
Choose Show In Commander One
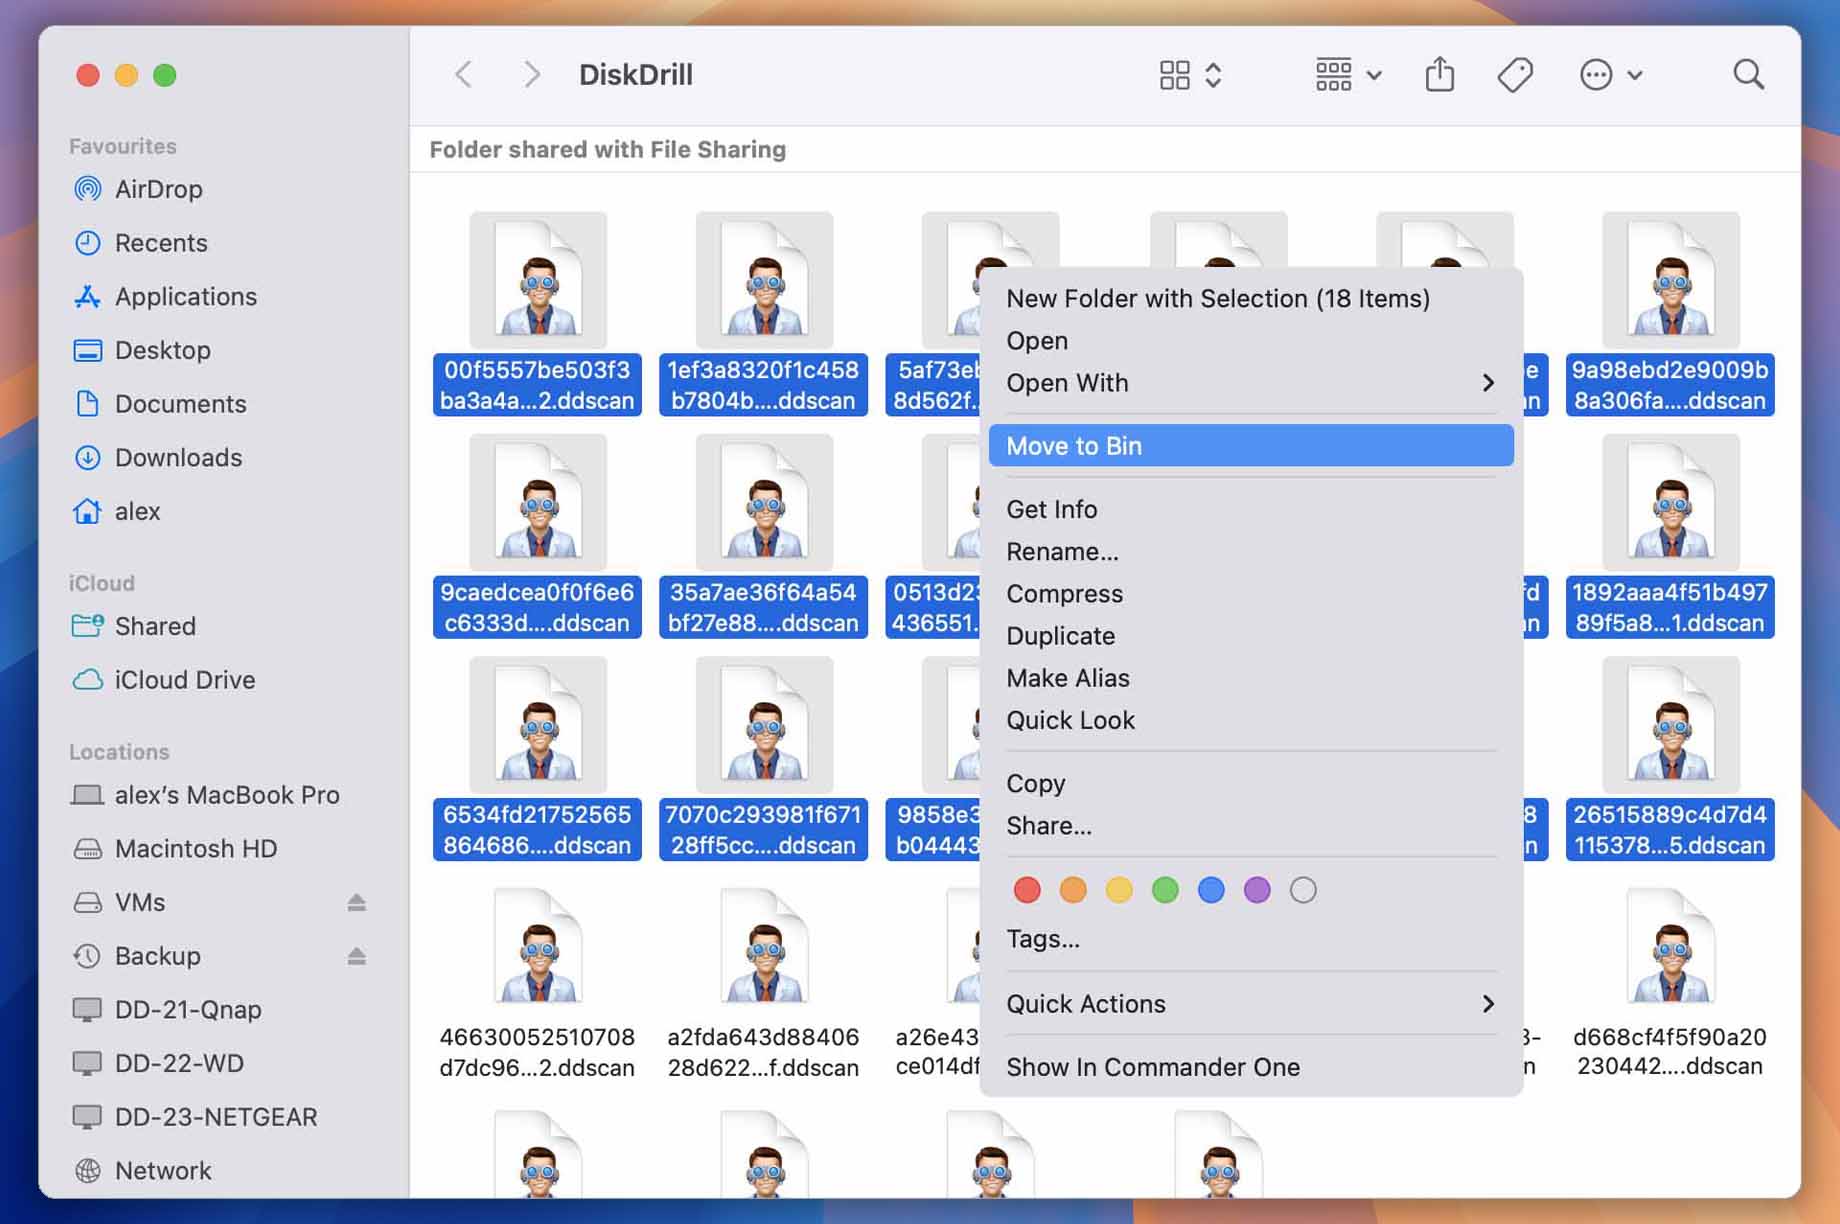[1250, 1067]
